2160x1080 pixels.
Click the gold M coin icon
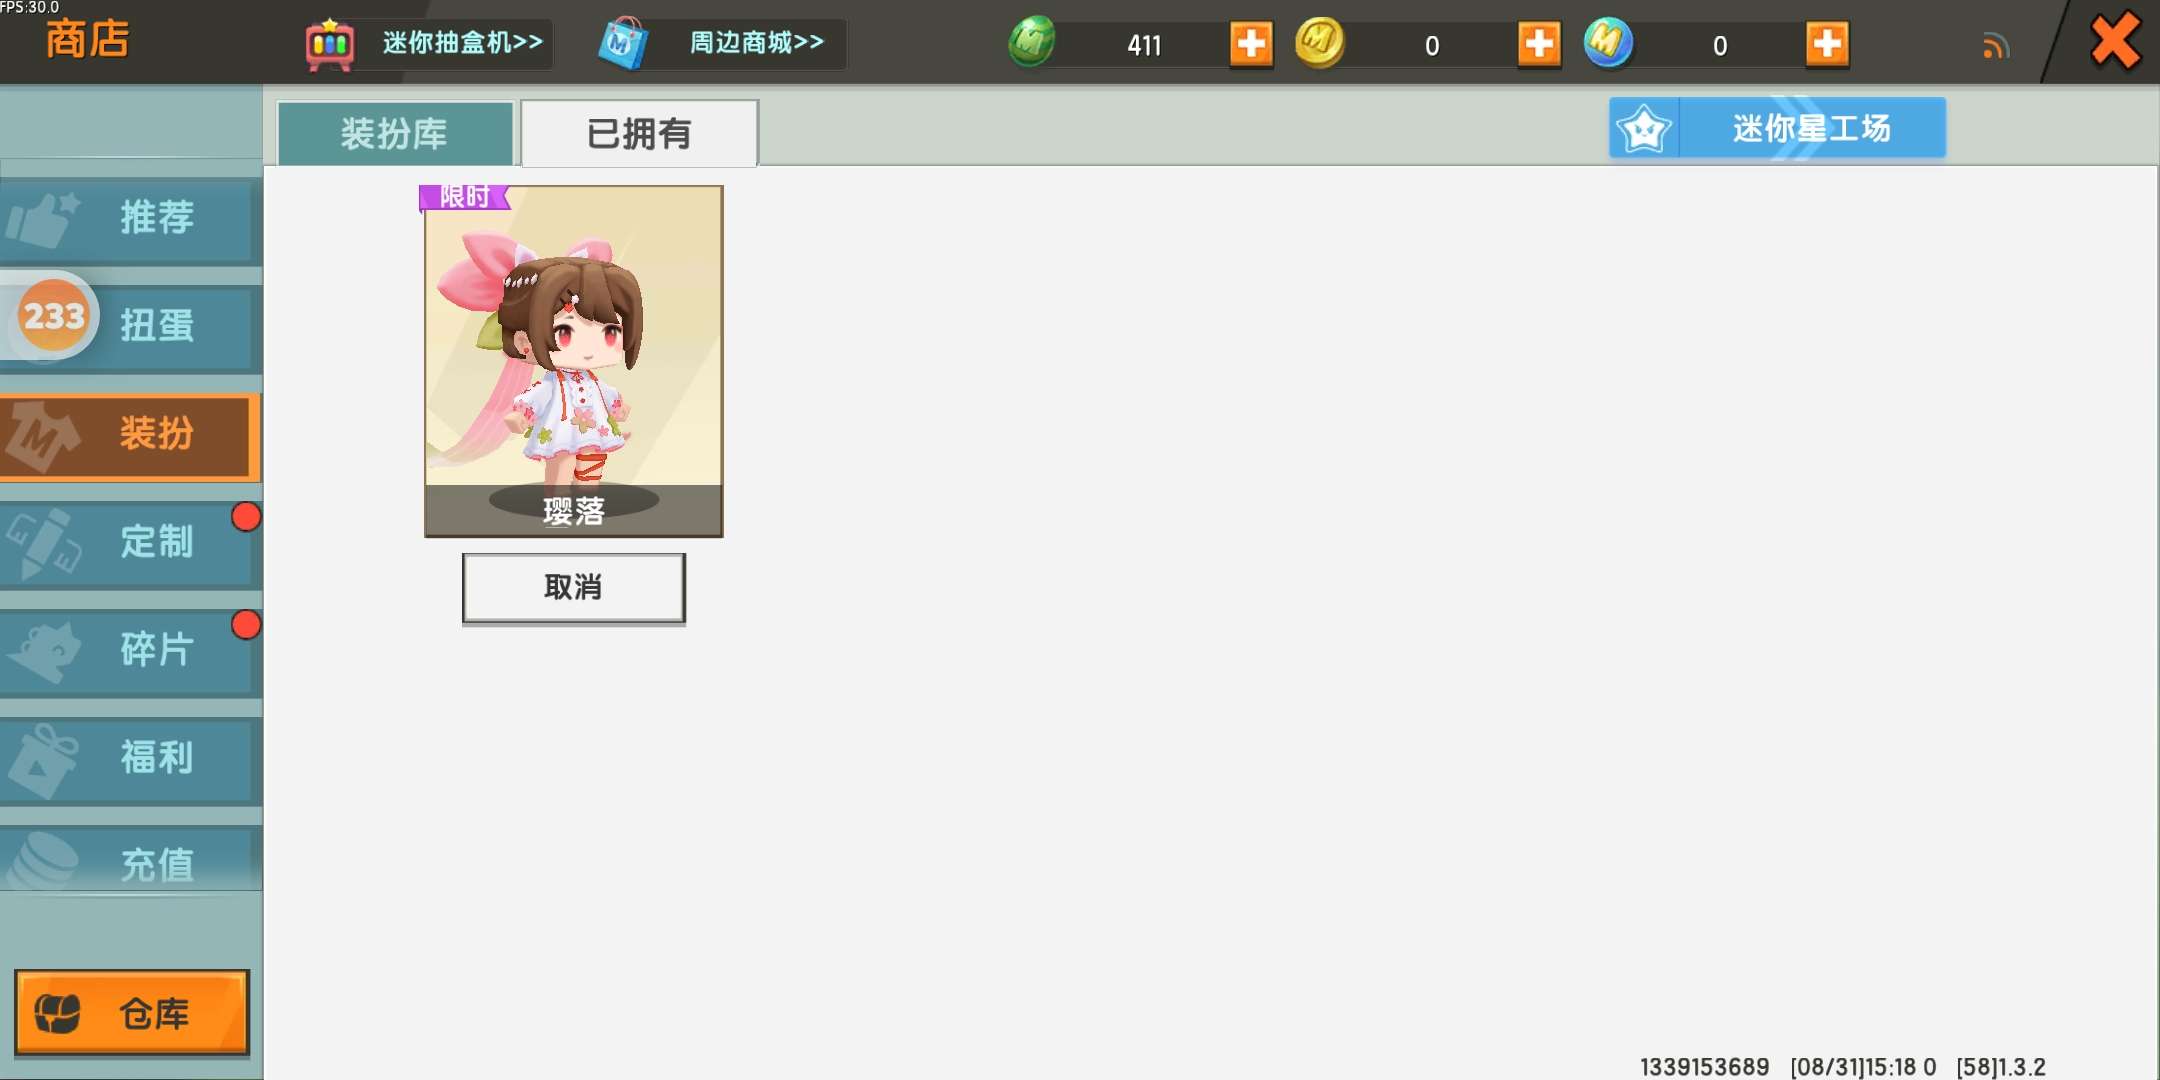[1319, 42]
